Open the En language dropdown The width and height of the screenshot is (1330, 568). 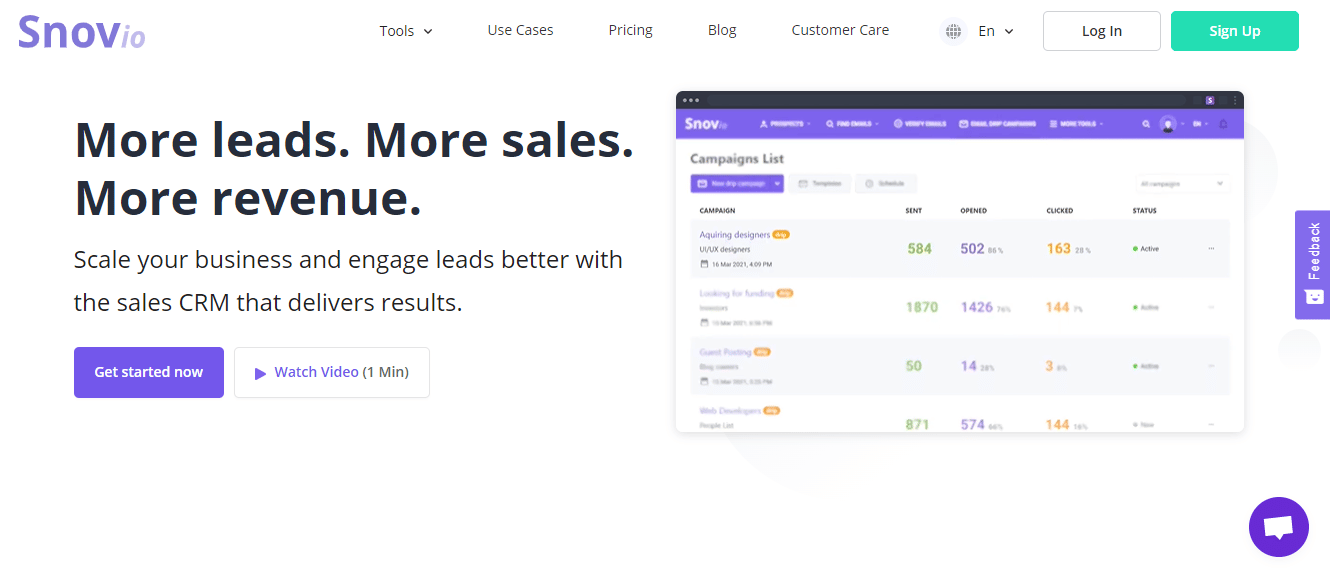click(995, 31)
